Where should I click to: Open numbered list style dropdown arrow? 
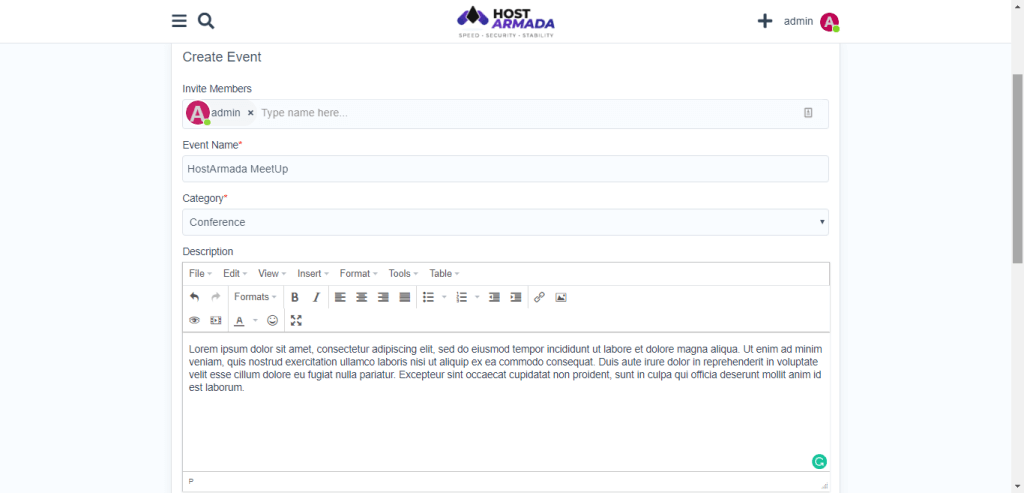[477, 297]
